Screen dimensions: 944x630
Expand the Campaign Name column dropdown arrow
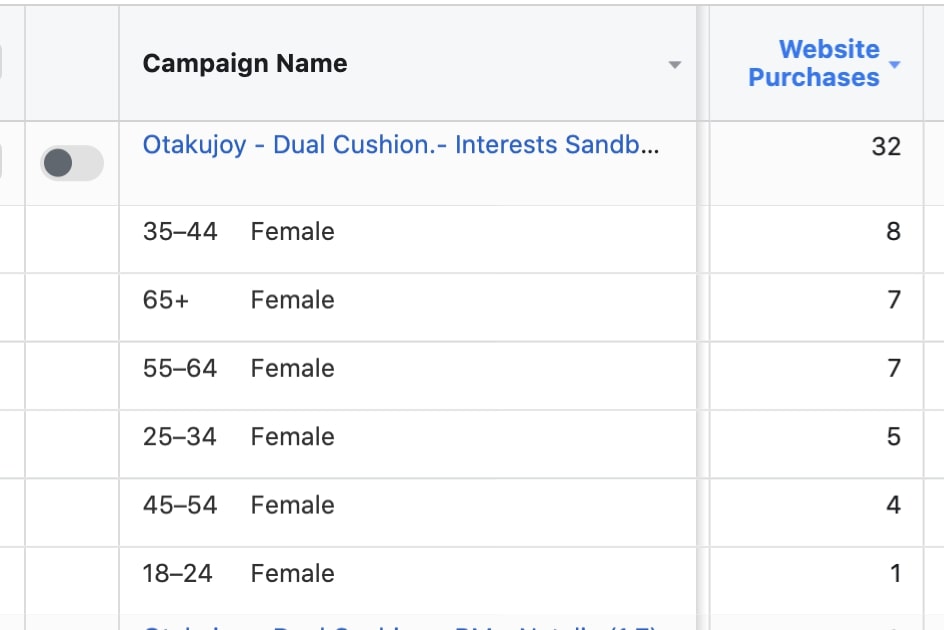coord(676,66)
